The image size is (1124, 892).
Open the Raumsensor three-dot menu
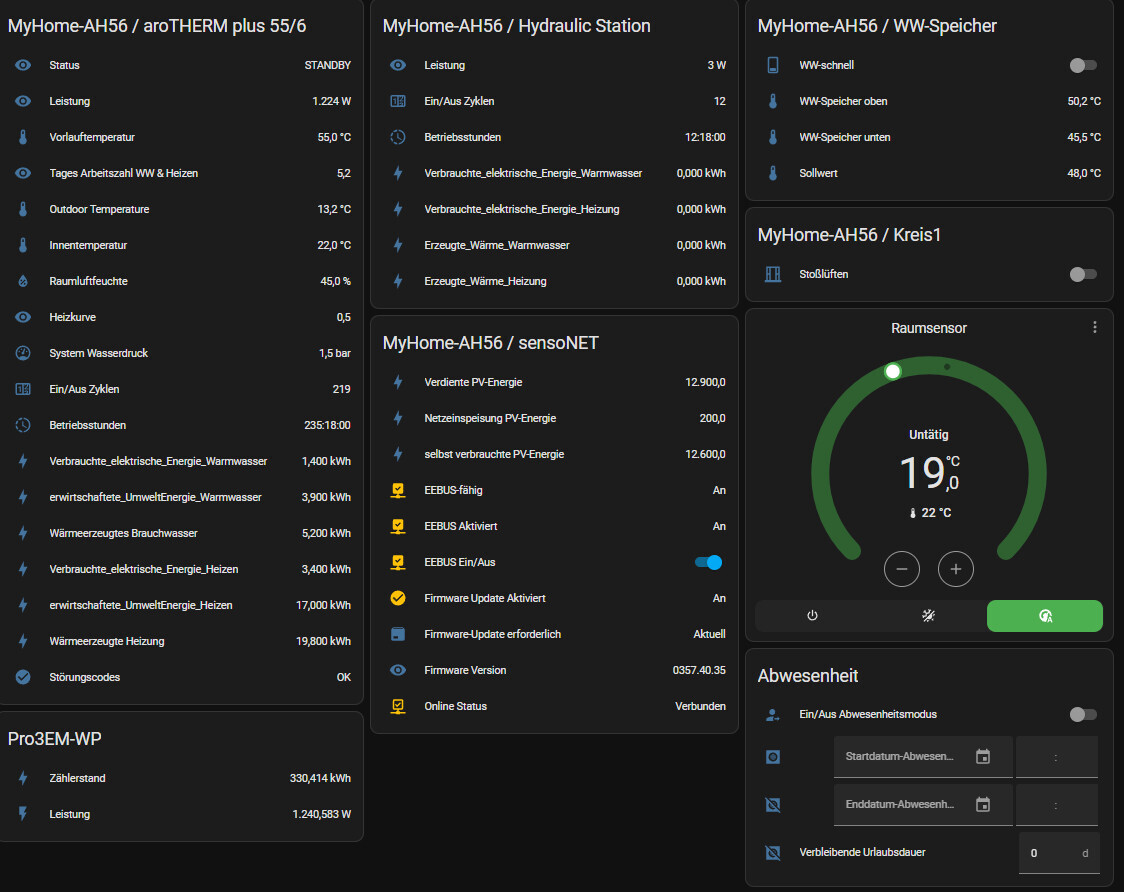tap(1095, 328)
